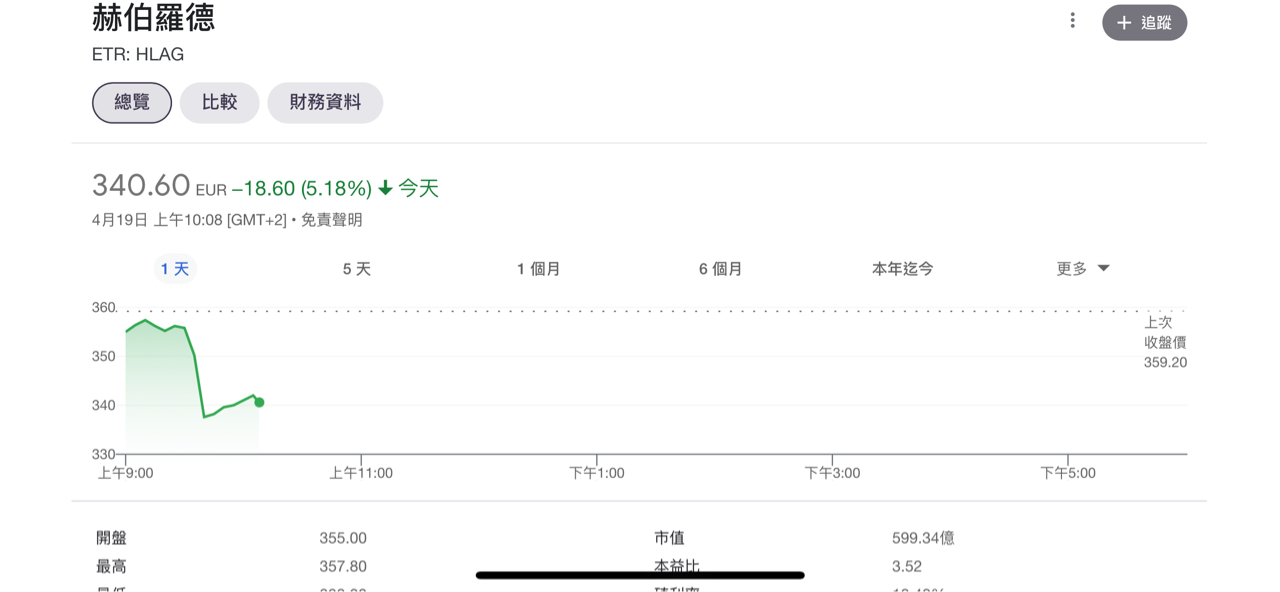Open the 財務資料 tab
1280x592 pixels.
(325, 102)
